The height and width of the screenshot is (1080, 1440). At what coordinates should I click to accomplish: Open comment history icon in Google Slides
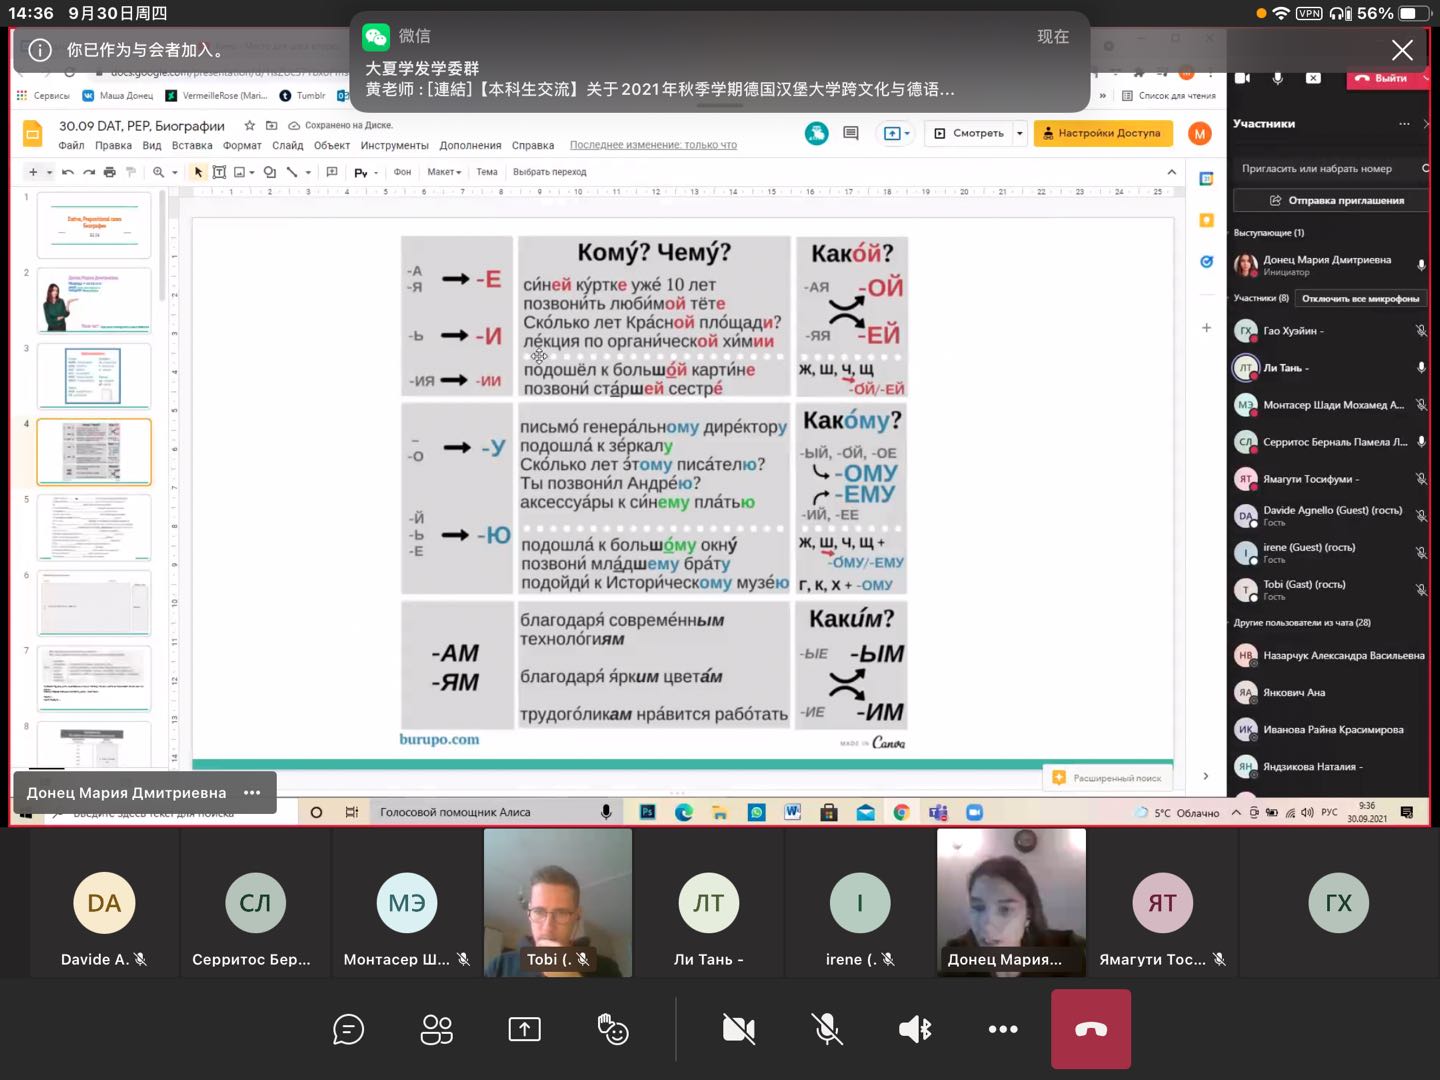point(851,133)
